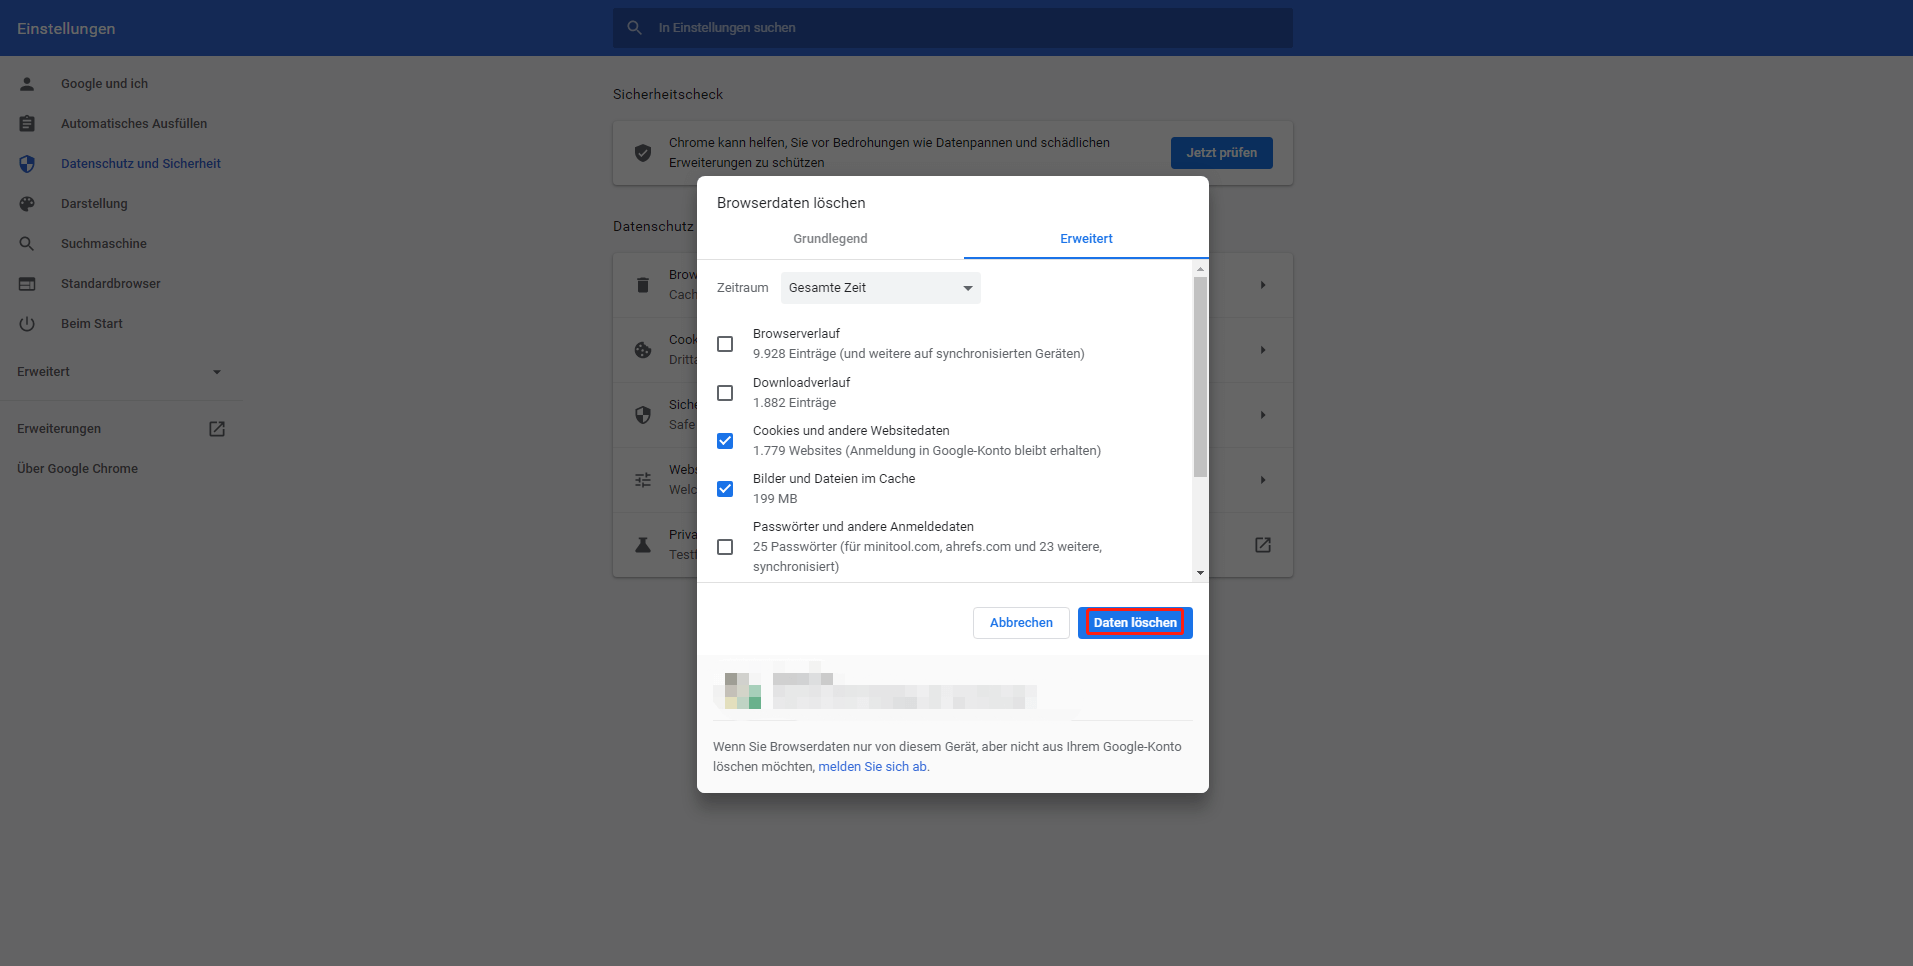The width and height of the screenshot is (1913, 966).
Task: Select the Darstellung palette icon
Action: coord(27,204)
